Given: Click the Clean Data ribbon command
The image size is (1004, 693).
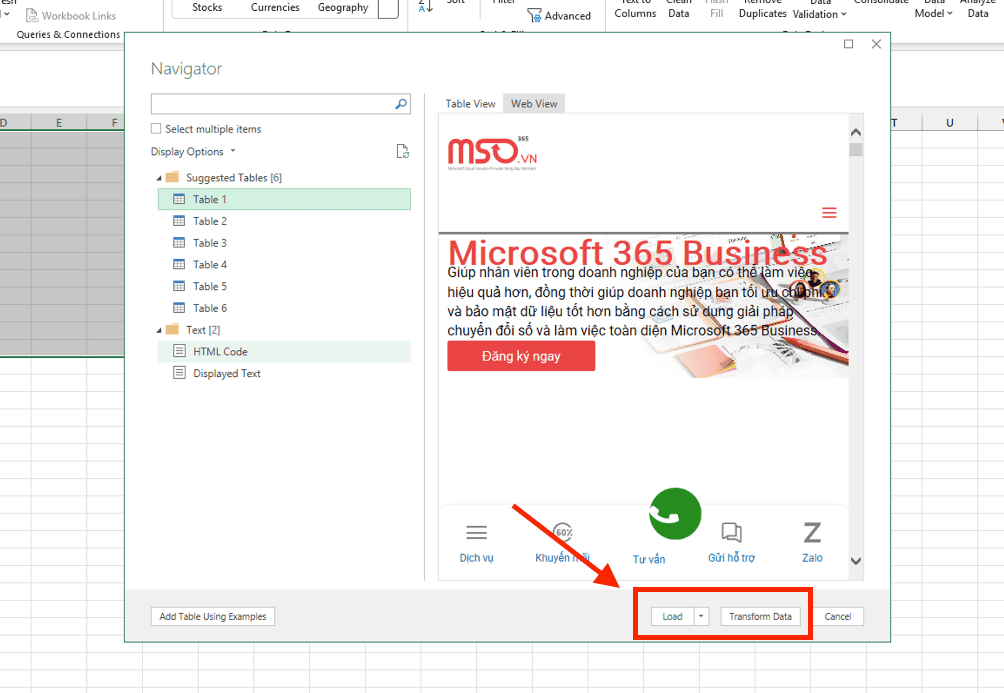Looking at the screenshot, I should [679, 10].
